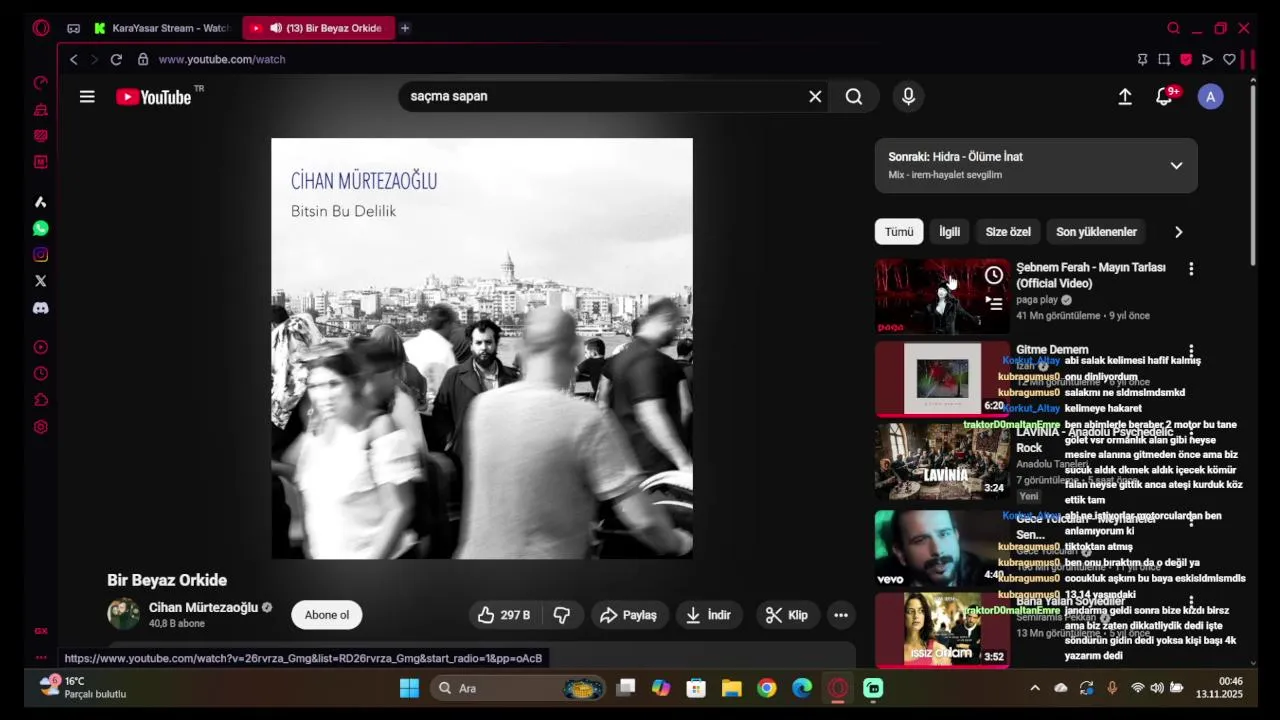This screenshot has height=720, width=1280.
Task: Switch to the KaraYasar Stream tab
Action: pos(162,28)
